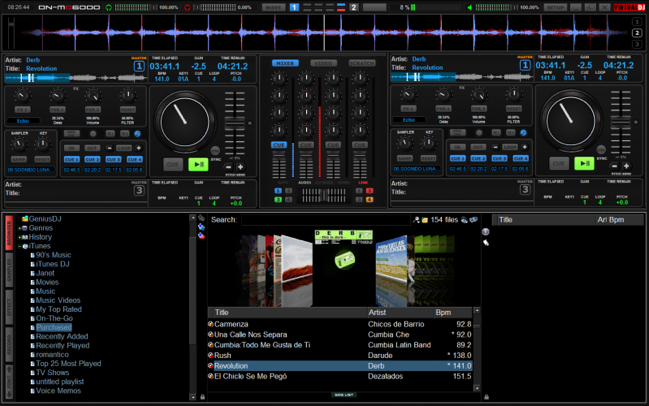This screenshot has height=406, width=649.
Task: Open the Echo effect selector on left deck
Action: pos(23,121)
